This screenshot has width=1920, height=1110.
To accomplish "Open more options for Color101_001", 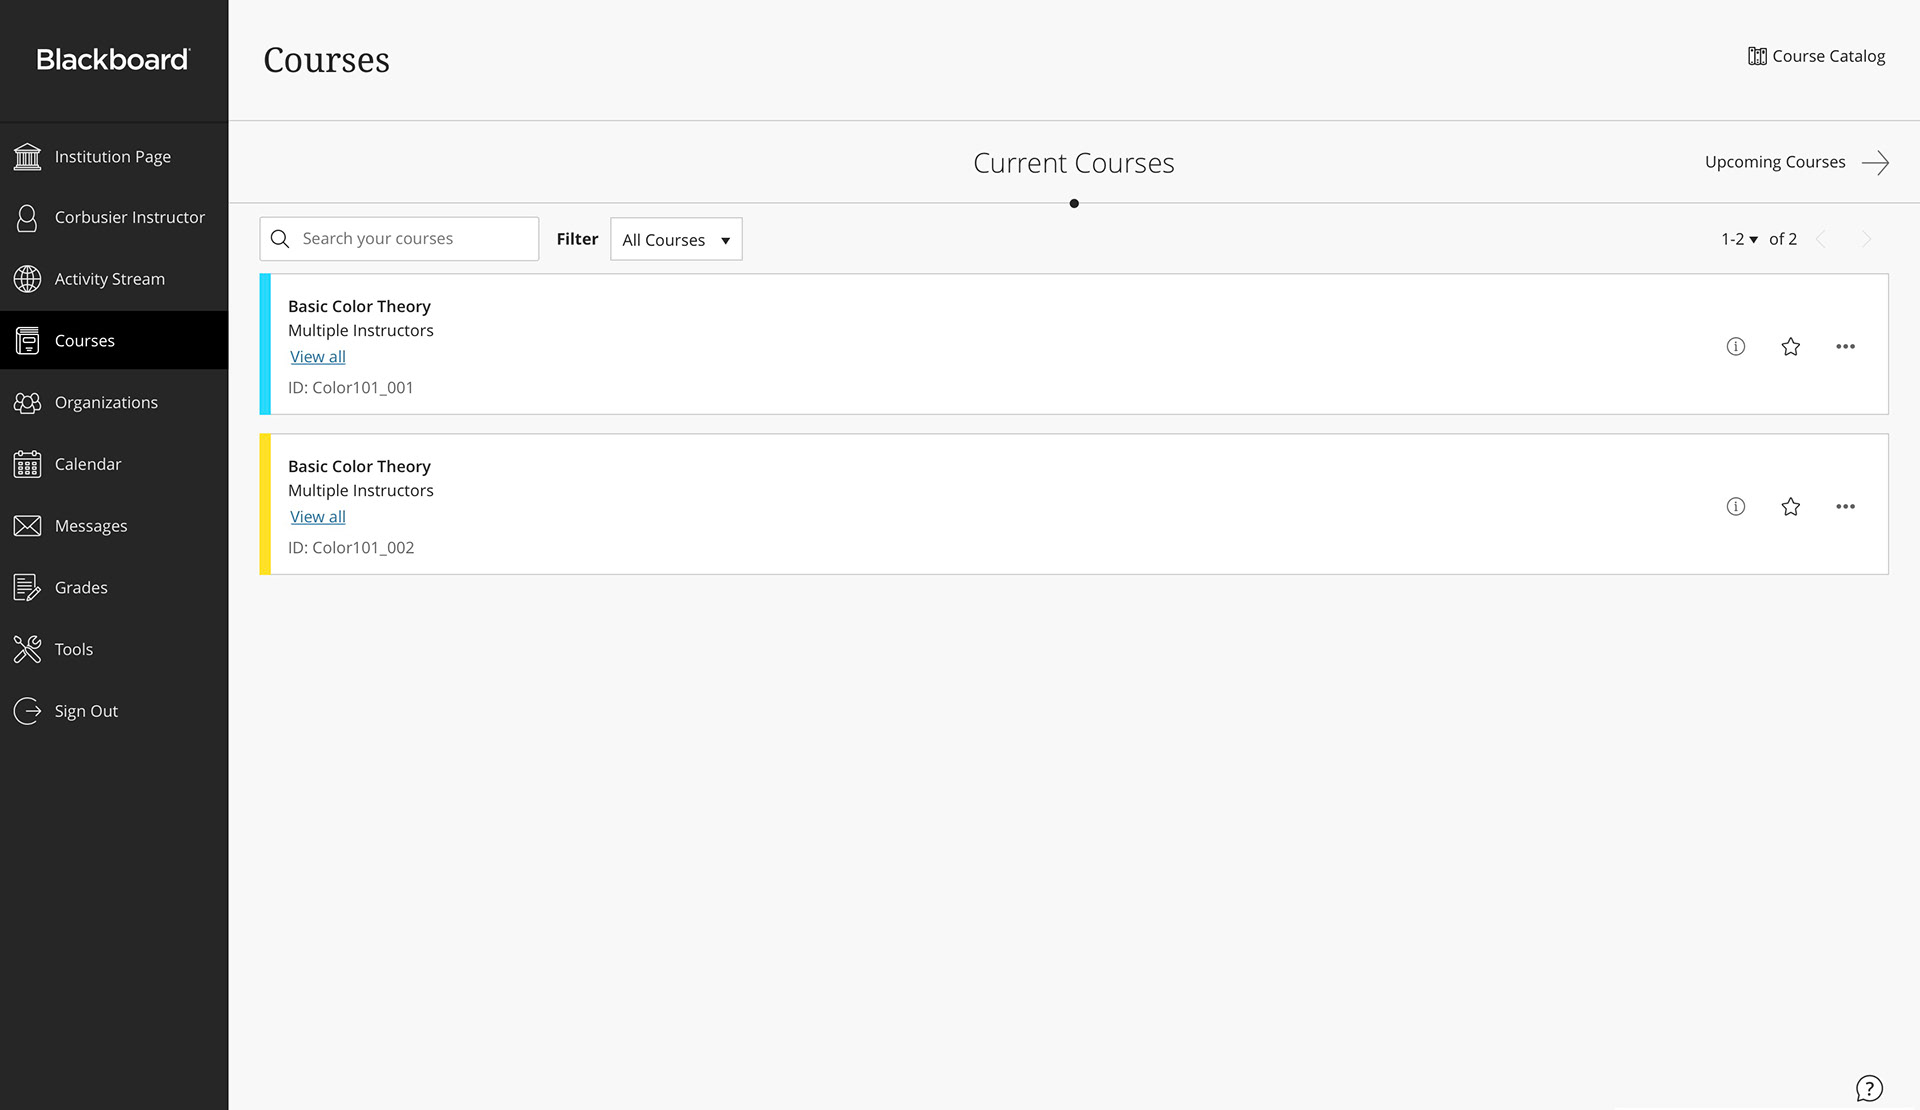I will point(1846,346).
